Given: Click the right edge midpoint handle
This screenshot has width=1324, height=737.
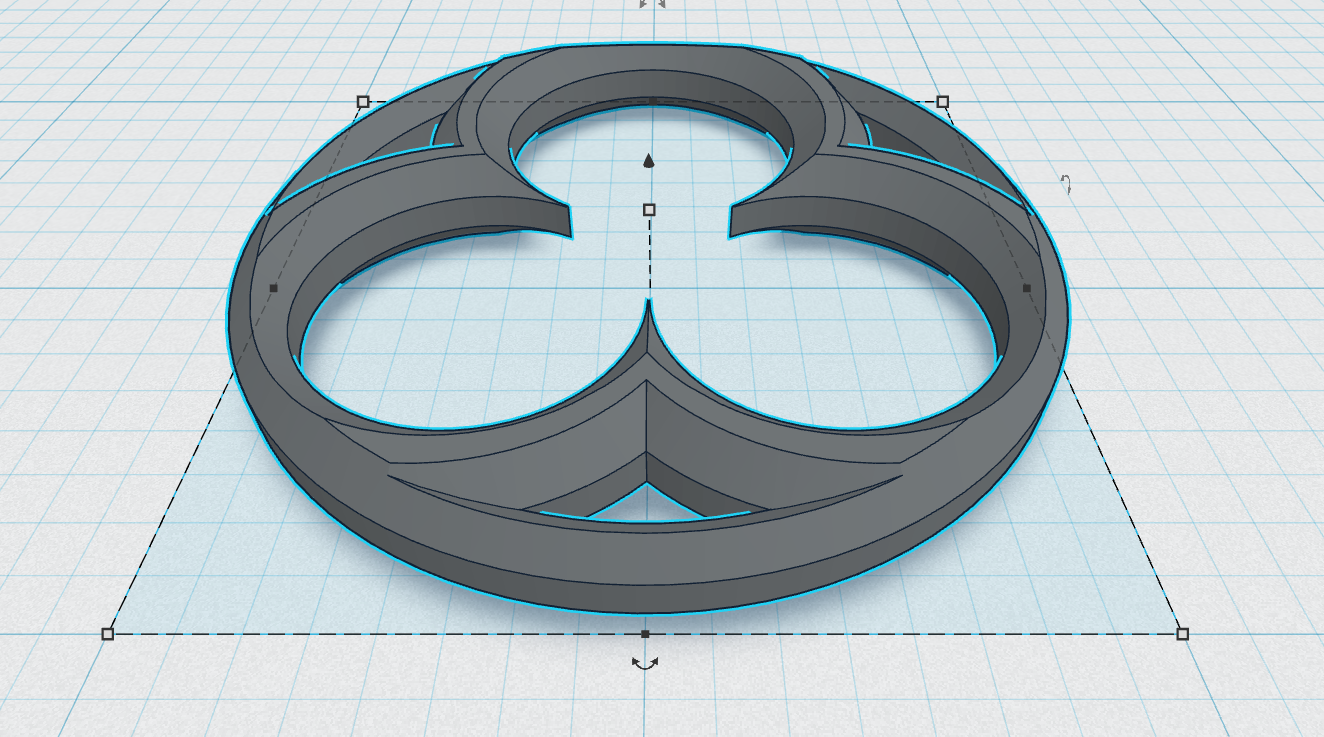Looking at the screenshot, I should (x=1027, y=288).
